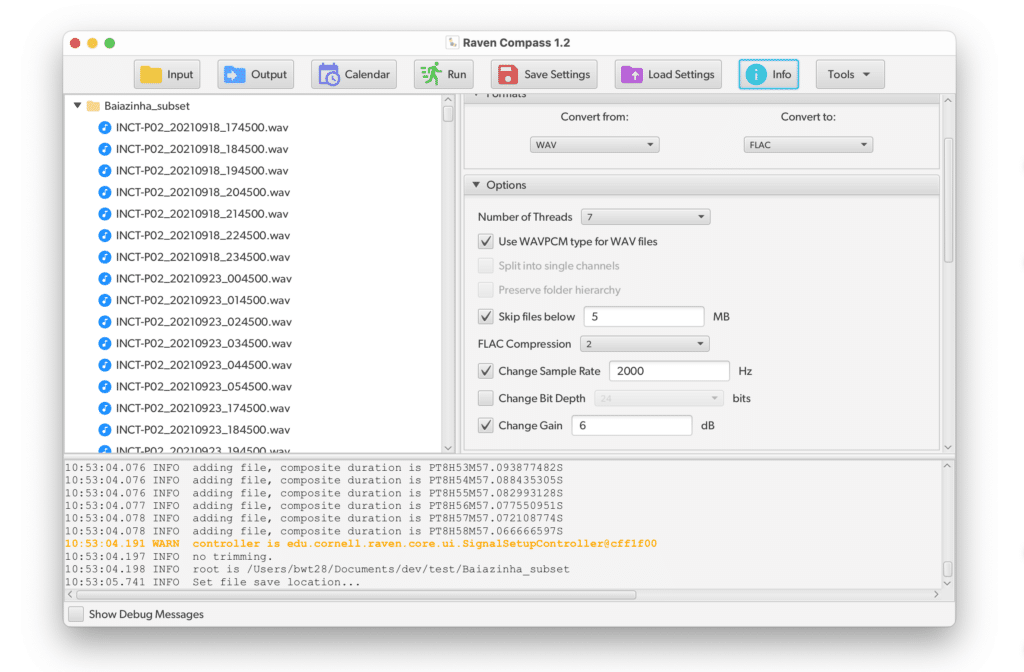Collapse the Options section
The height and width of the screenshot is (672, 1024).
tap(477, 185)
